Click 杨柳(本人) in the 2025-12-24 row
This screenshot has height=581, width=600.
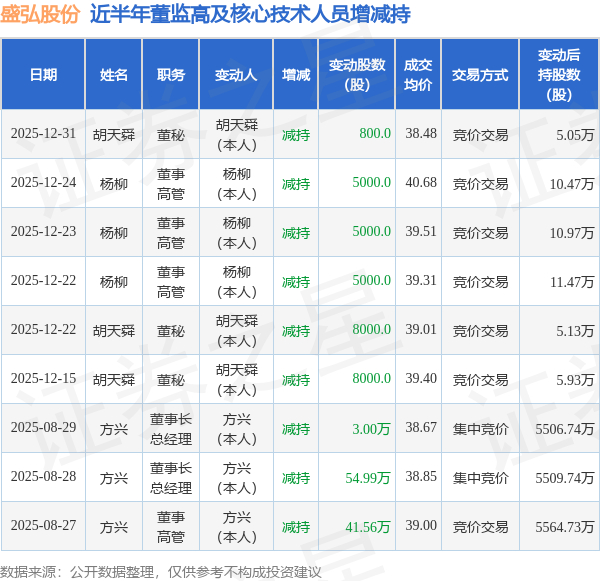tap(236, 184)
